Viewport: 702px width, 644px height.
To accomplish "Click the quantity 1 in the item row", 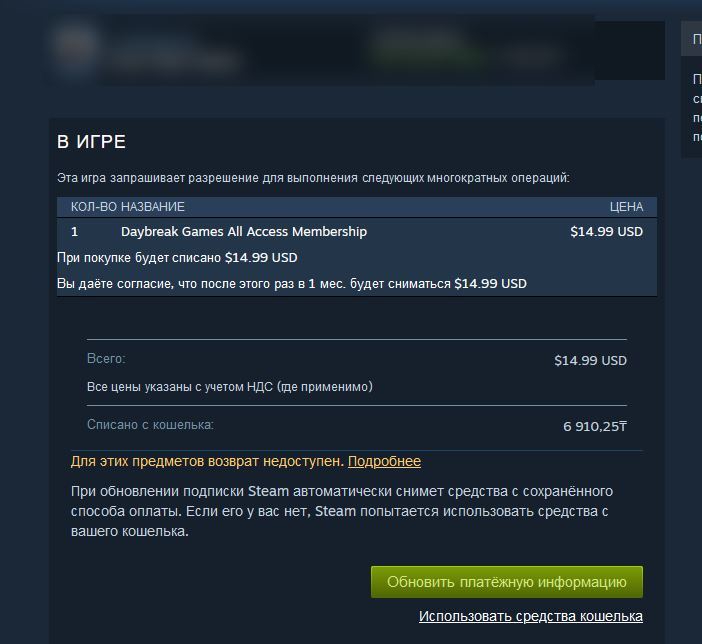I will click(74, 232).
